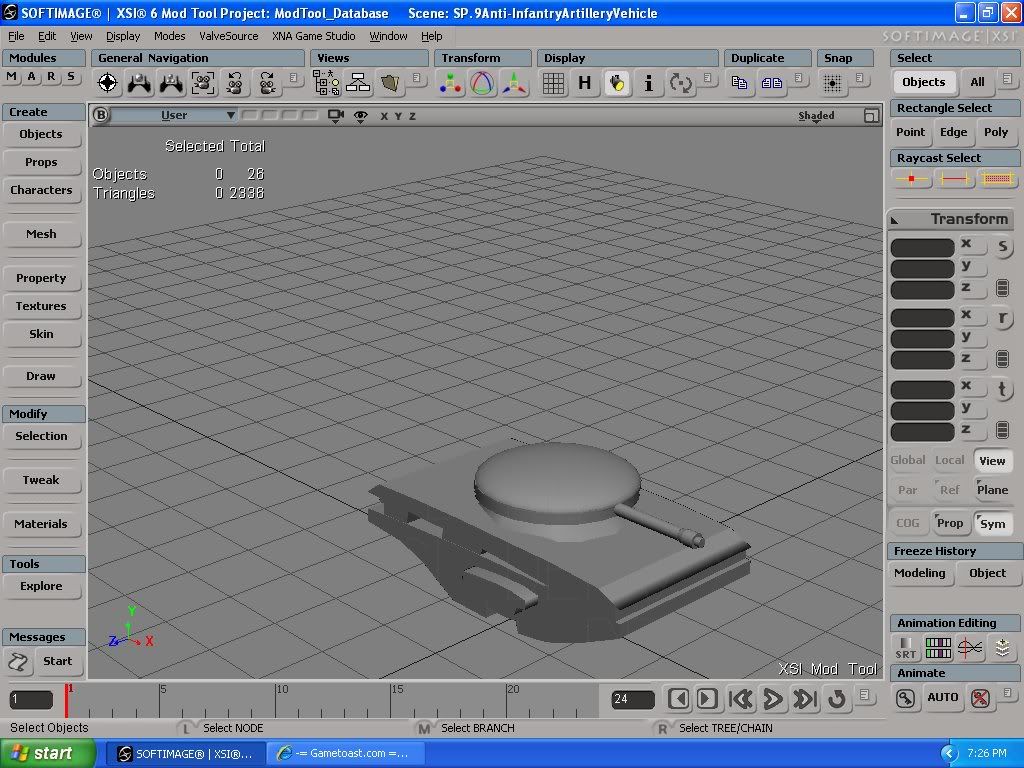Click the end frame field showing 24
Viewport: 1024px width, 768px height.
(x=632, y=699)
